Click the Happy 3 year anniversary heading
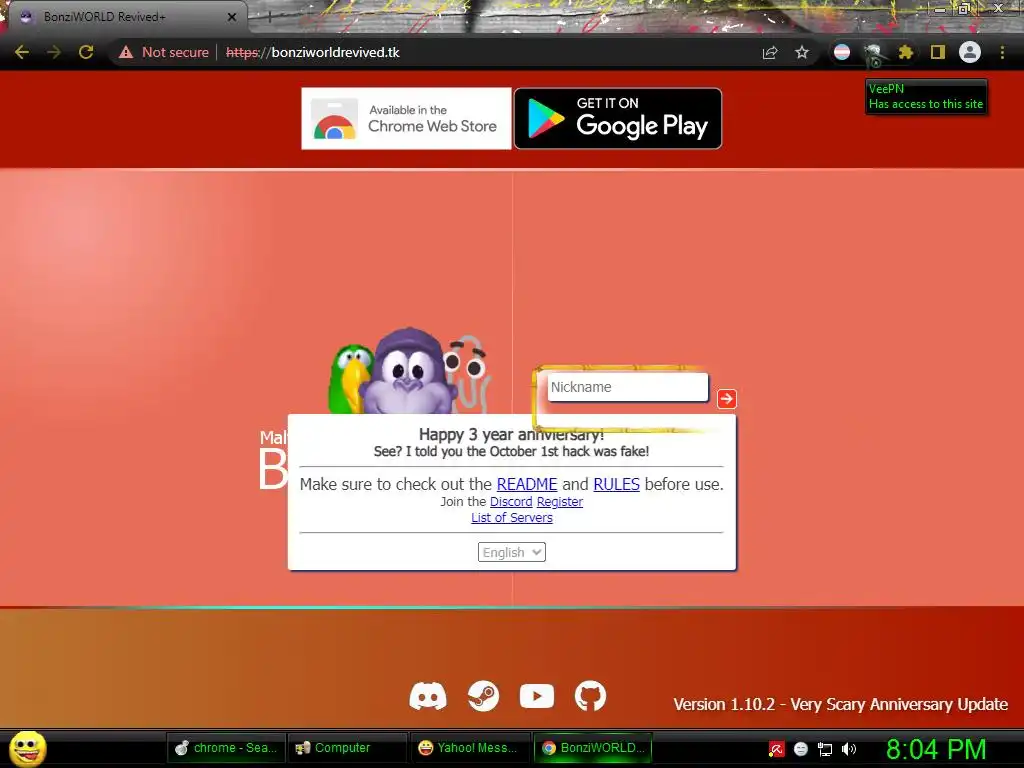The image size is (1024, 768). (511, 434)
